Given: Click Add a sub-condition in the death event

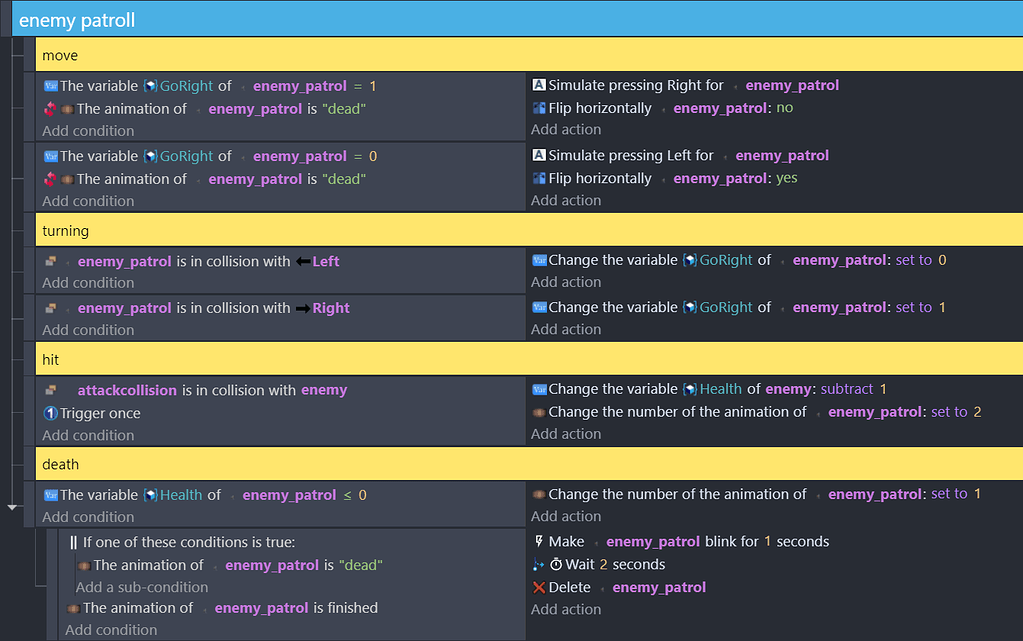Looking at the screenshot, I should [x=142, y=587].
